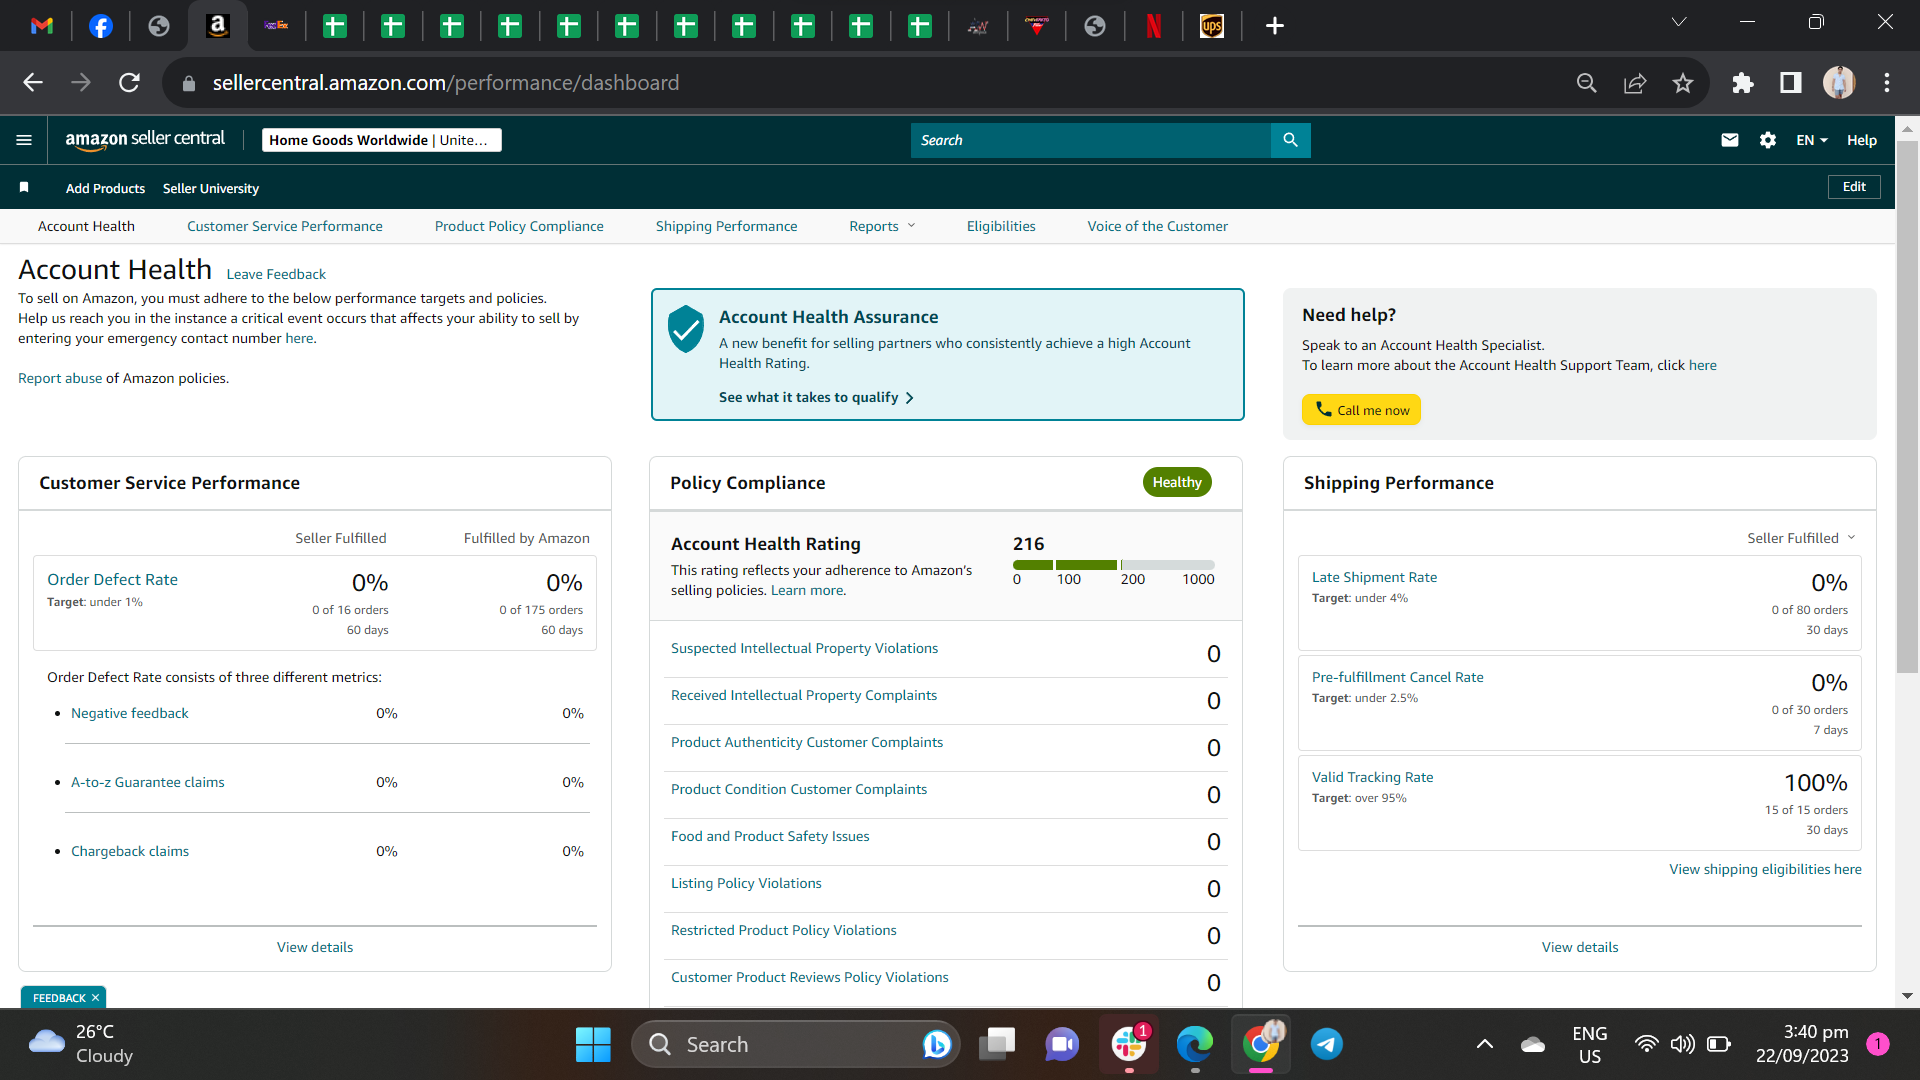Open Product Policy Compliance tab
1920x1080 pixels.
[x=519, y=226]
